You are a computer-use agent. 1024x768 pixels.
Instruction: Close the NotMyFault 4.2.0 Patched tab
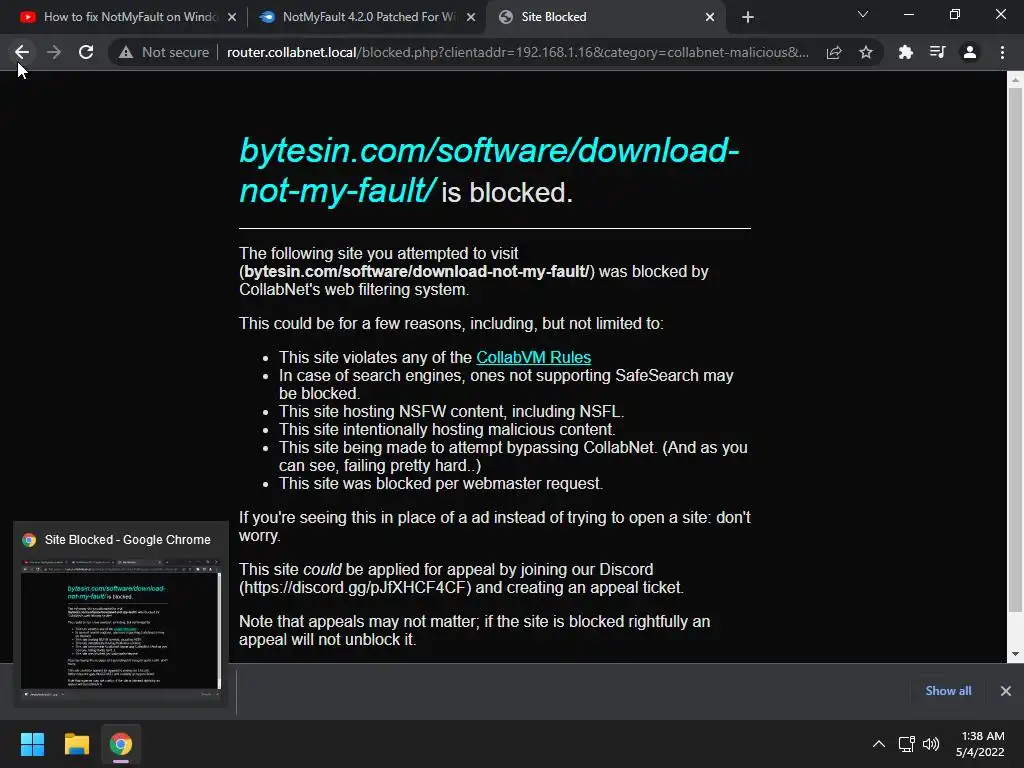471,17
